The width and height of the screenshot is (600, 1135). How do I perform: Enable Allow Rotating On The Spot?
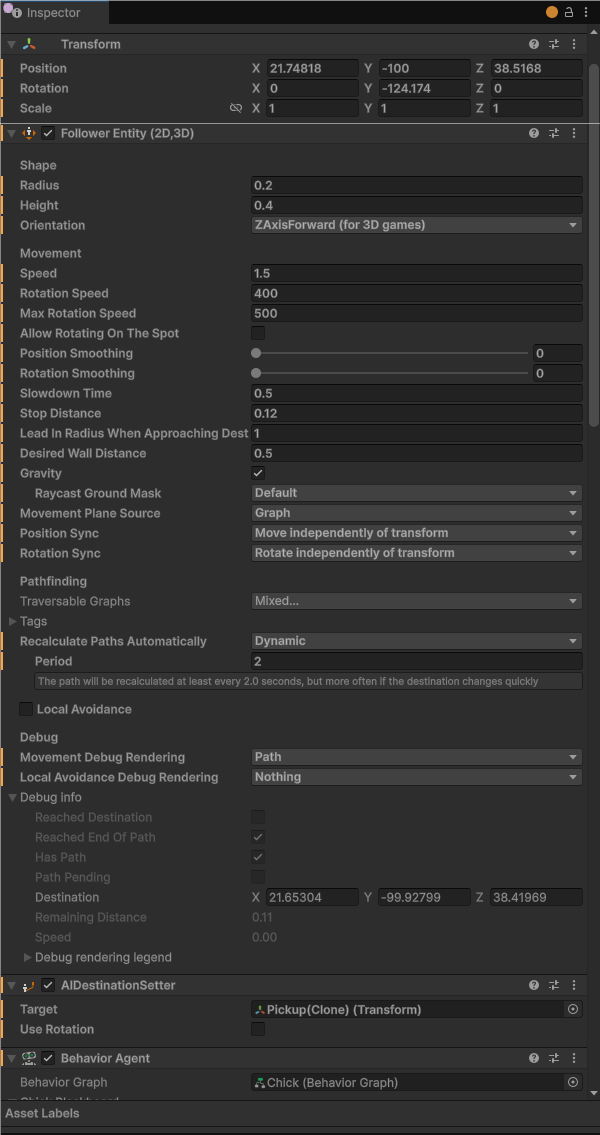pos(258,333)
